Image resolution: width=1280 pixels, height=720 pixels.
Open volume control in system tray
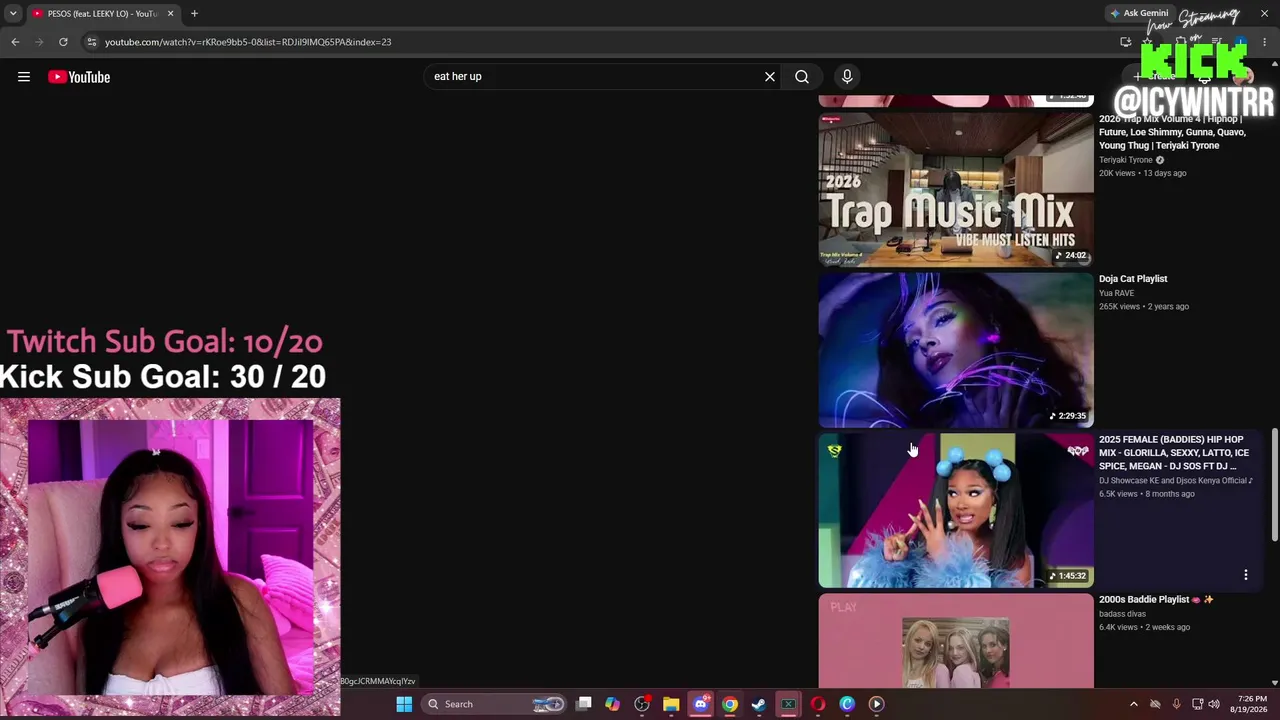(1214, 704)
